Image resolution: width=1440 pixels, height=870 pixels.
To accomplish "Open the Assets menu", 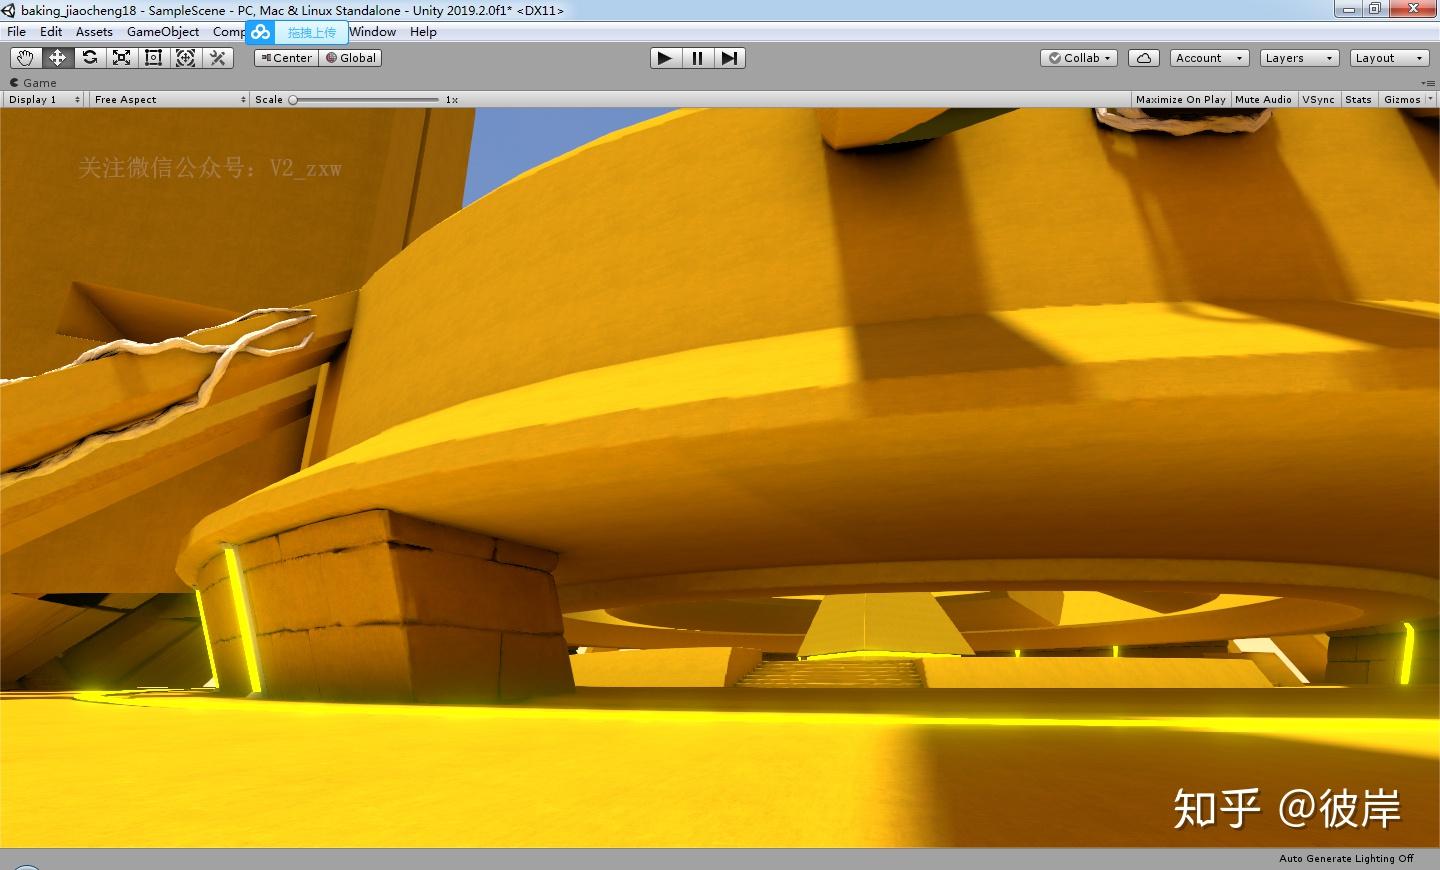I will 94,32.
